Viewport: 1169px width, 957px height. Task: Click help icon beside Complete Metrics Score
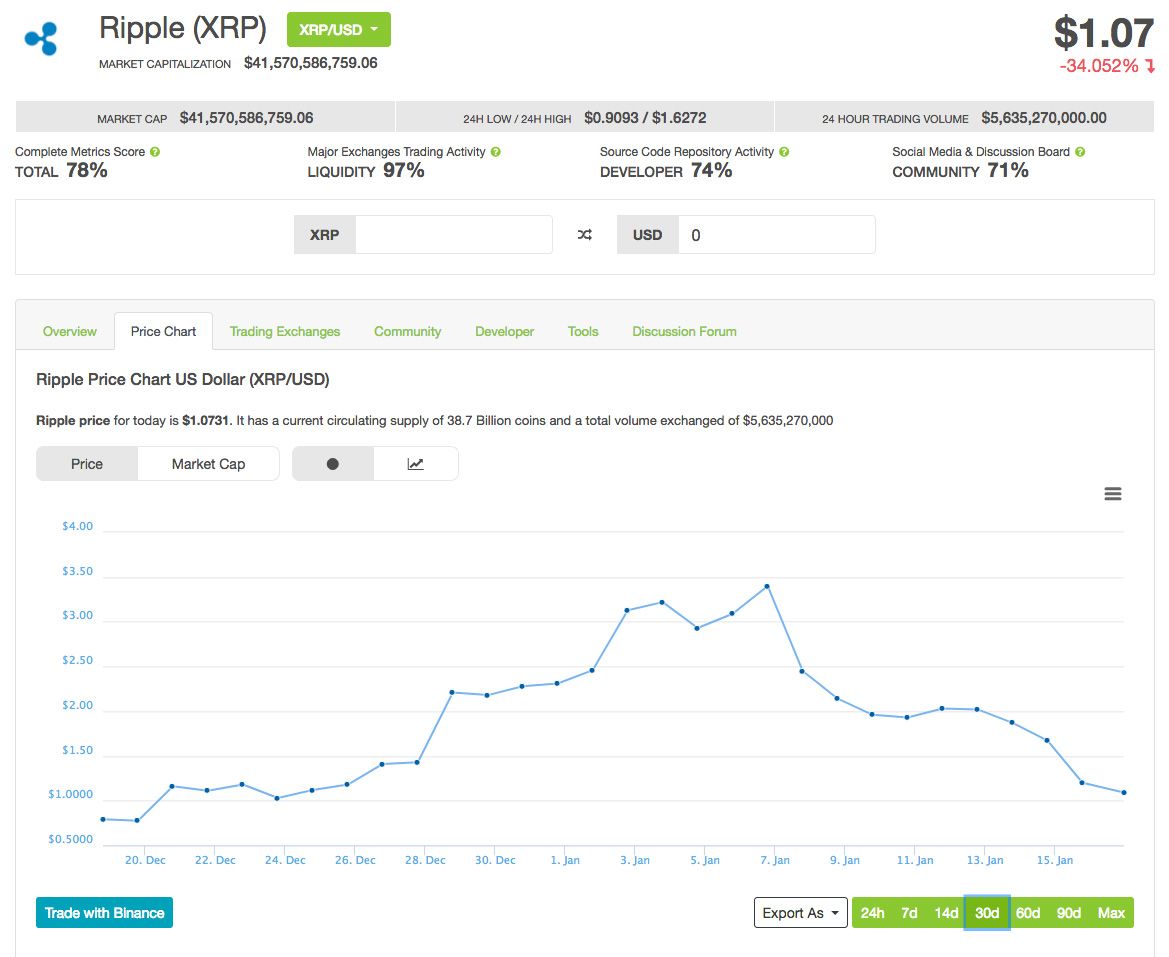click(x=155, y=152)
